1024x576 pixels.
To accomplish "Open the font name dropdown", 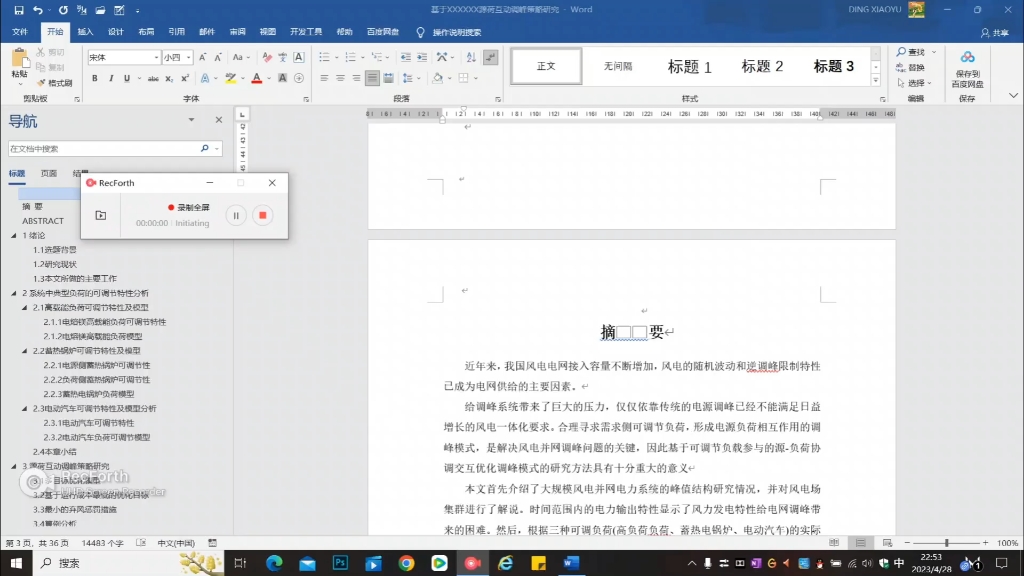I will tap(156, 57).
